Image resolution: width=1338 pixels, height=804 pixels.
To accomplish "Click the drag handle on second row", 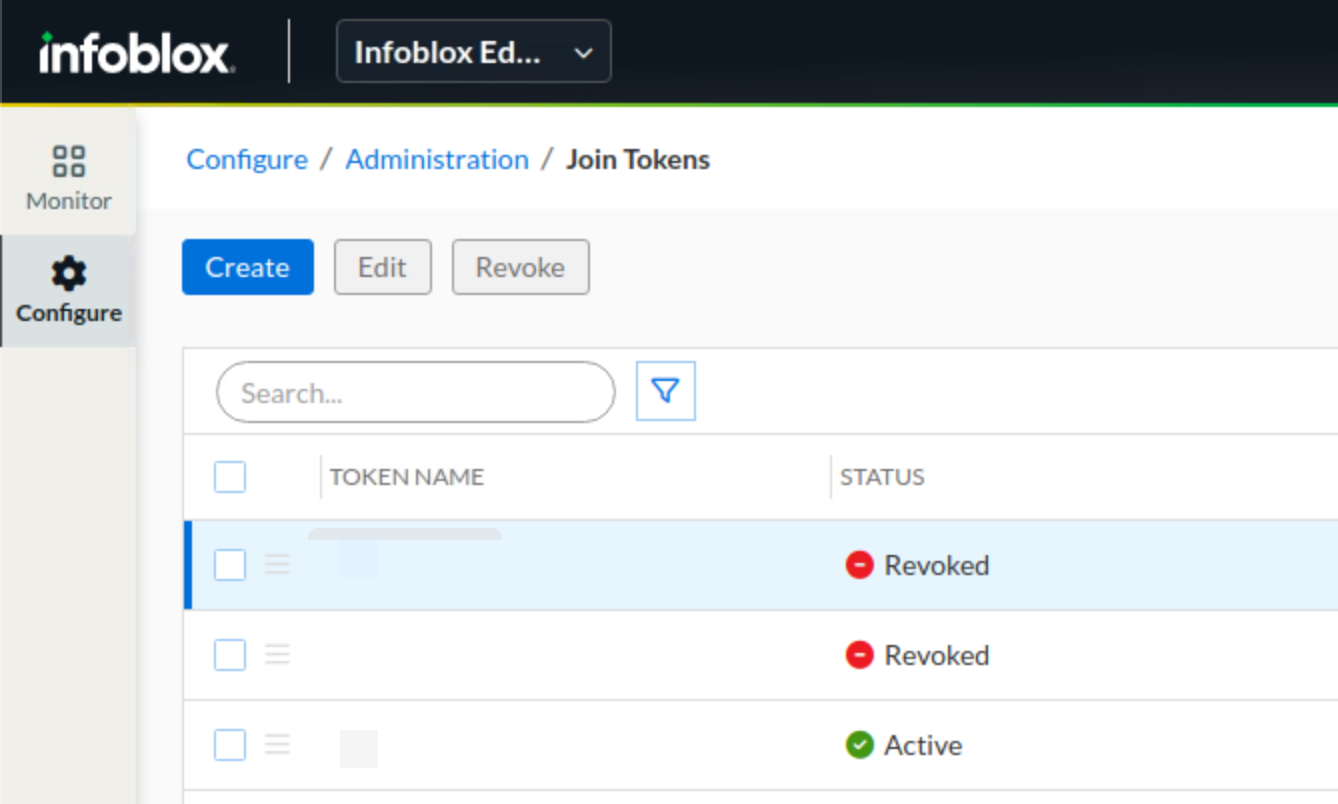I will [277, 655].
